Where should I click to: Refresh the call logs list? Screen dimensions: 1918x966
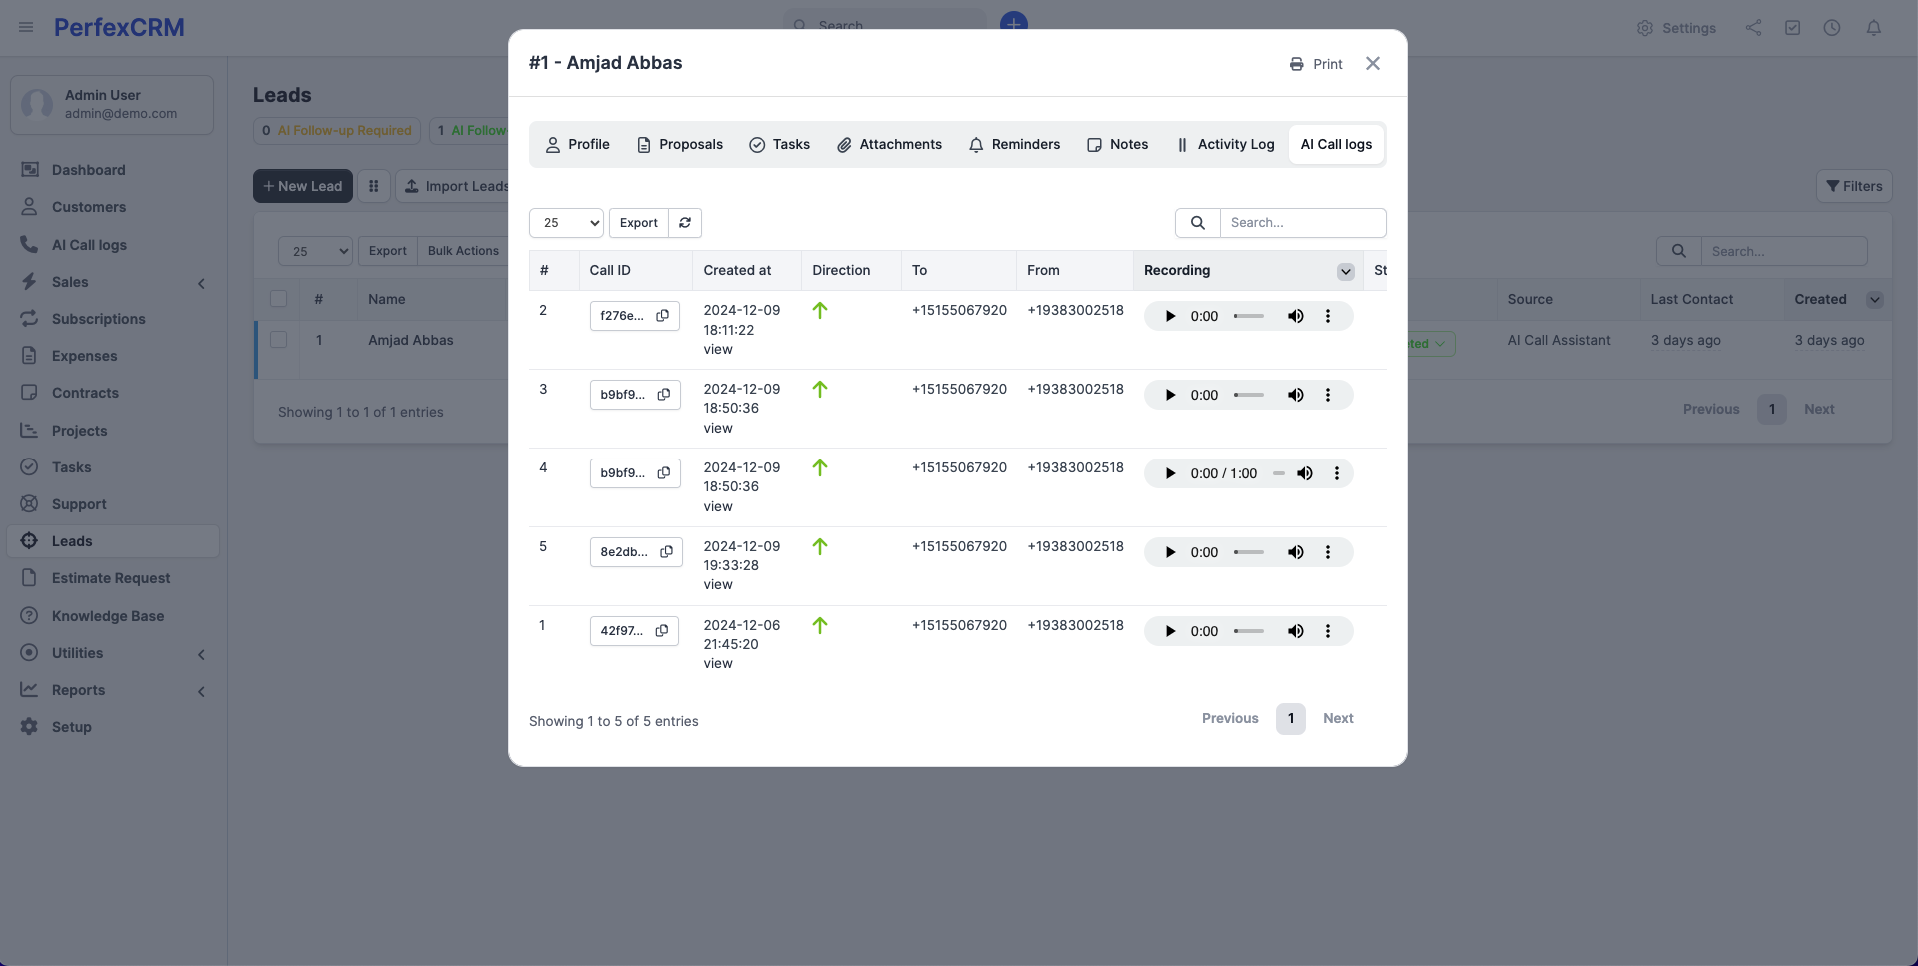tap(685, 222)
